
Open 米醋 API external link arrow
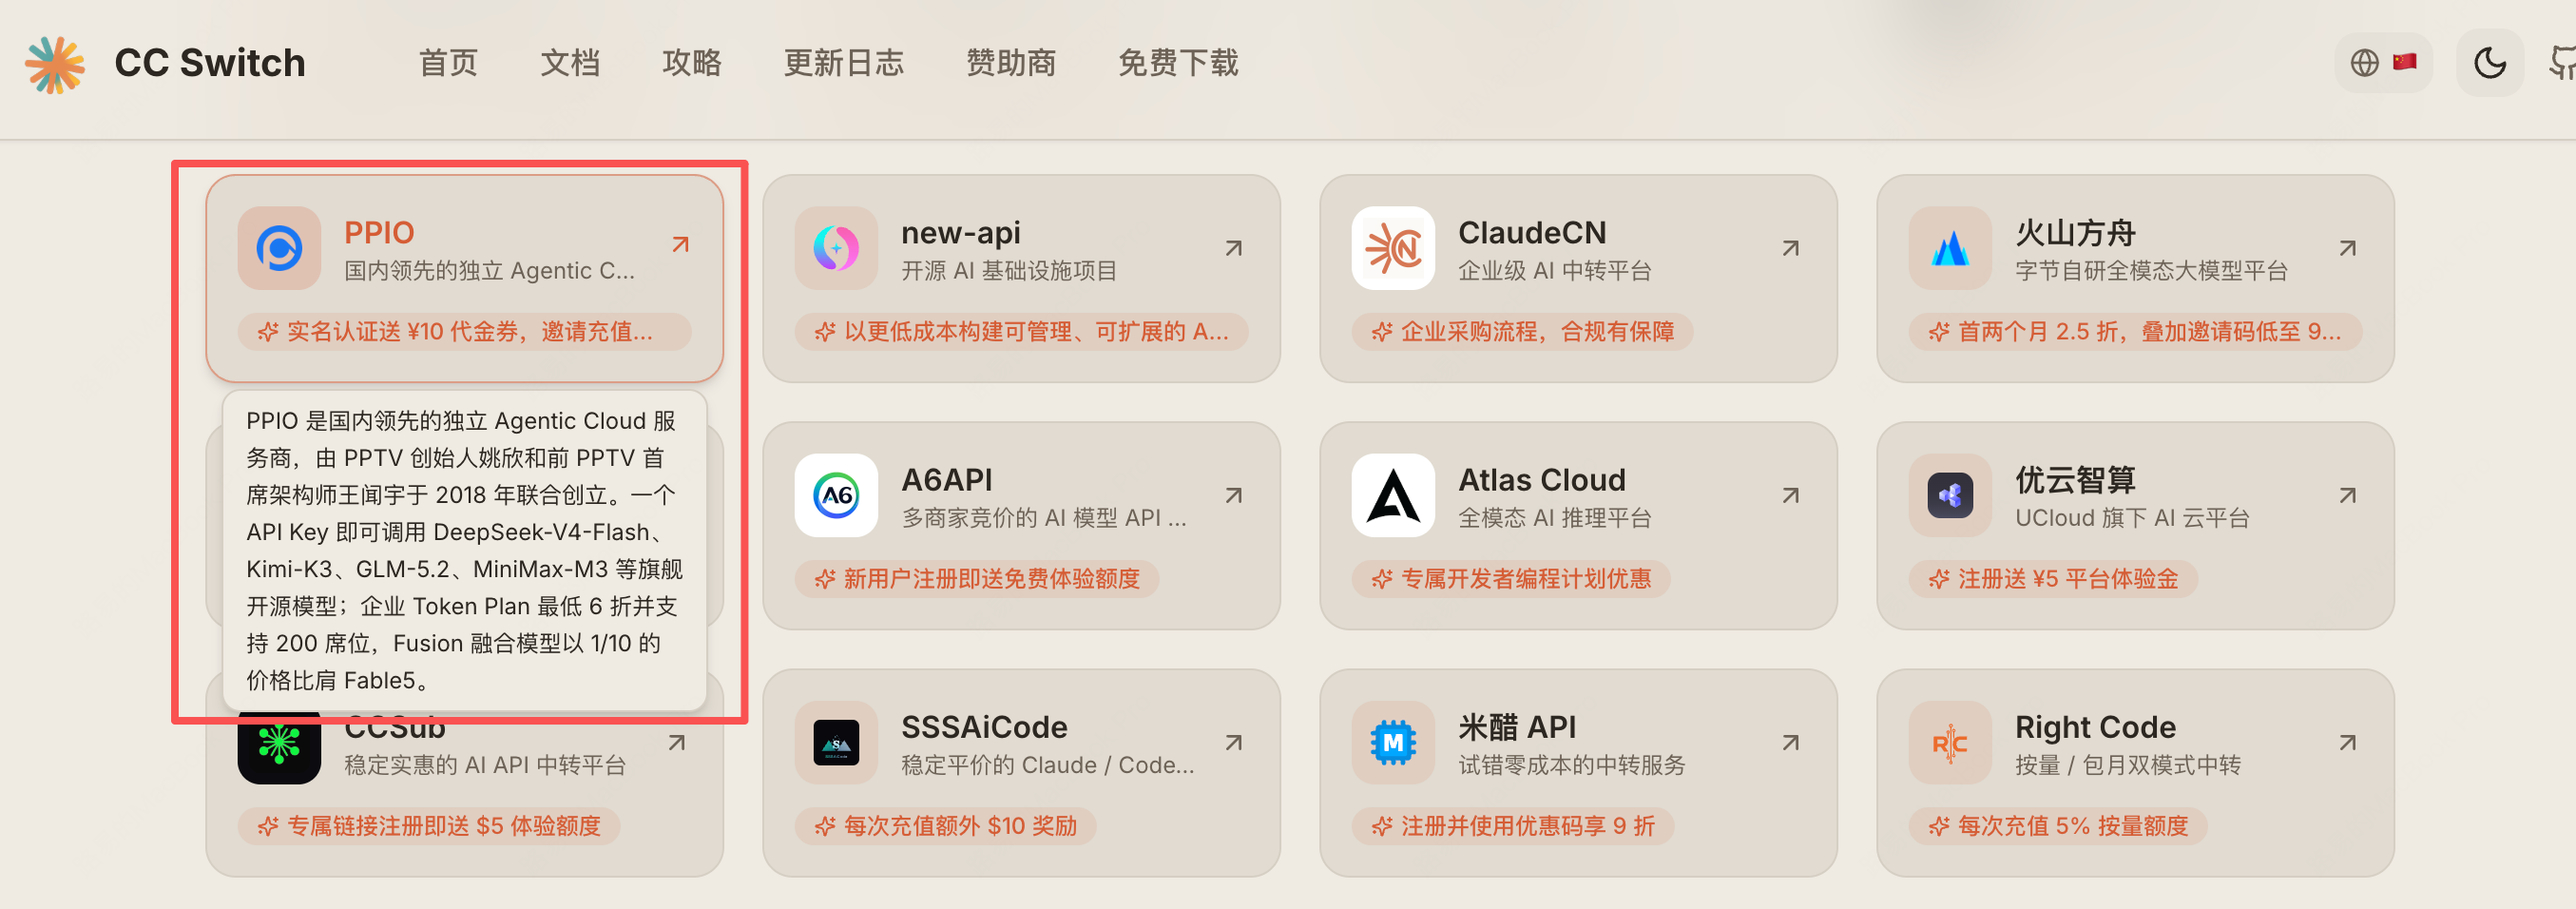click(1791, 743)
